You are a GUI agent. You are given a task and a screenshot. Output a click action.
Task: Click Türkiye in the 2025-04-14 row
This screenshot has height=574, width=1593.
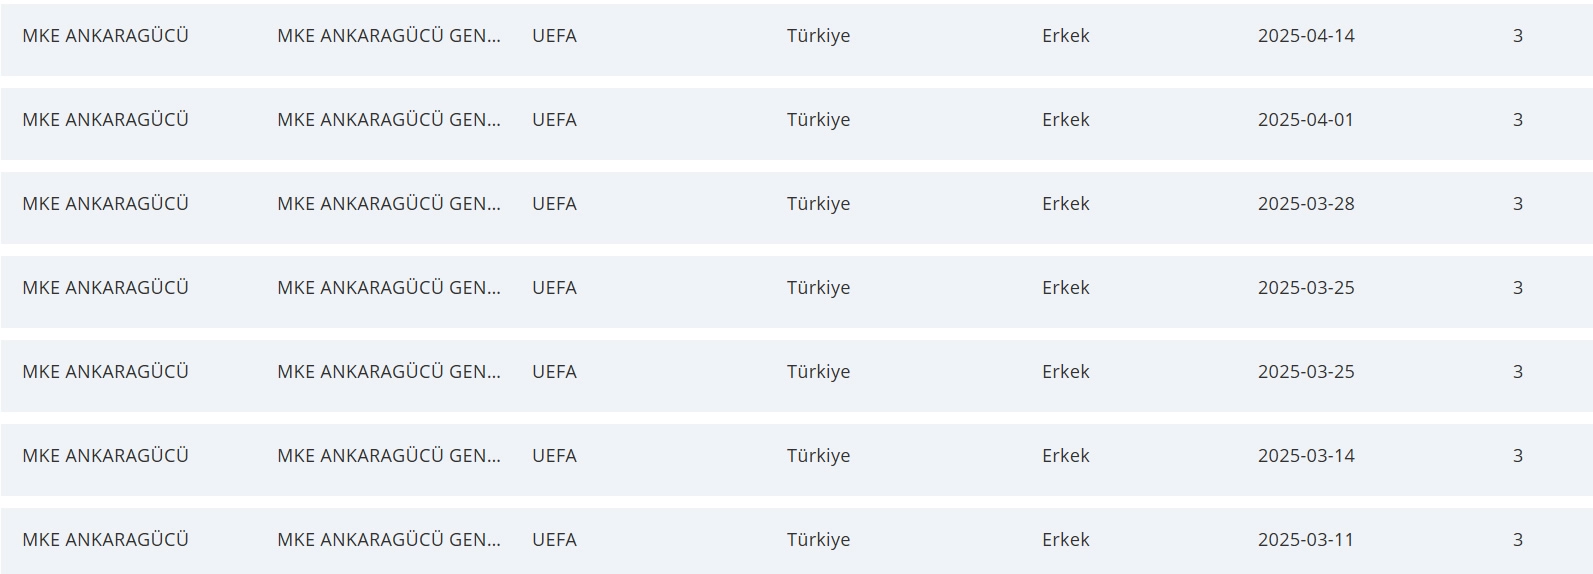tap(818, 36)
